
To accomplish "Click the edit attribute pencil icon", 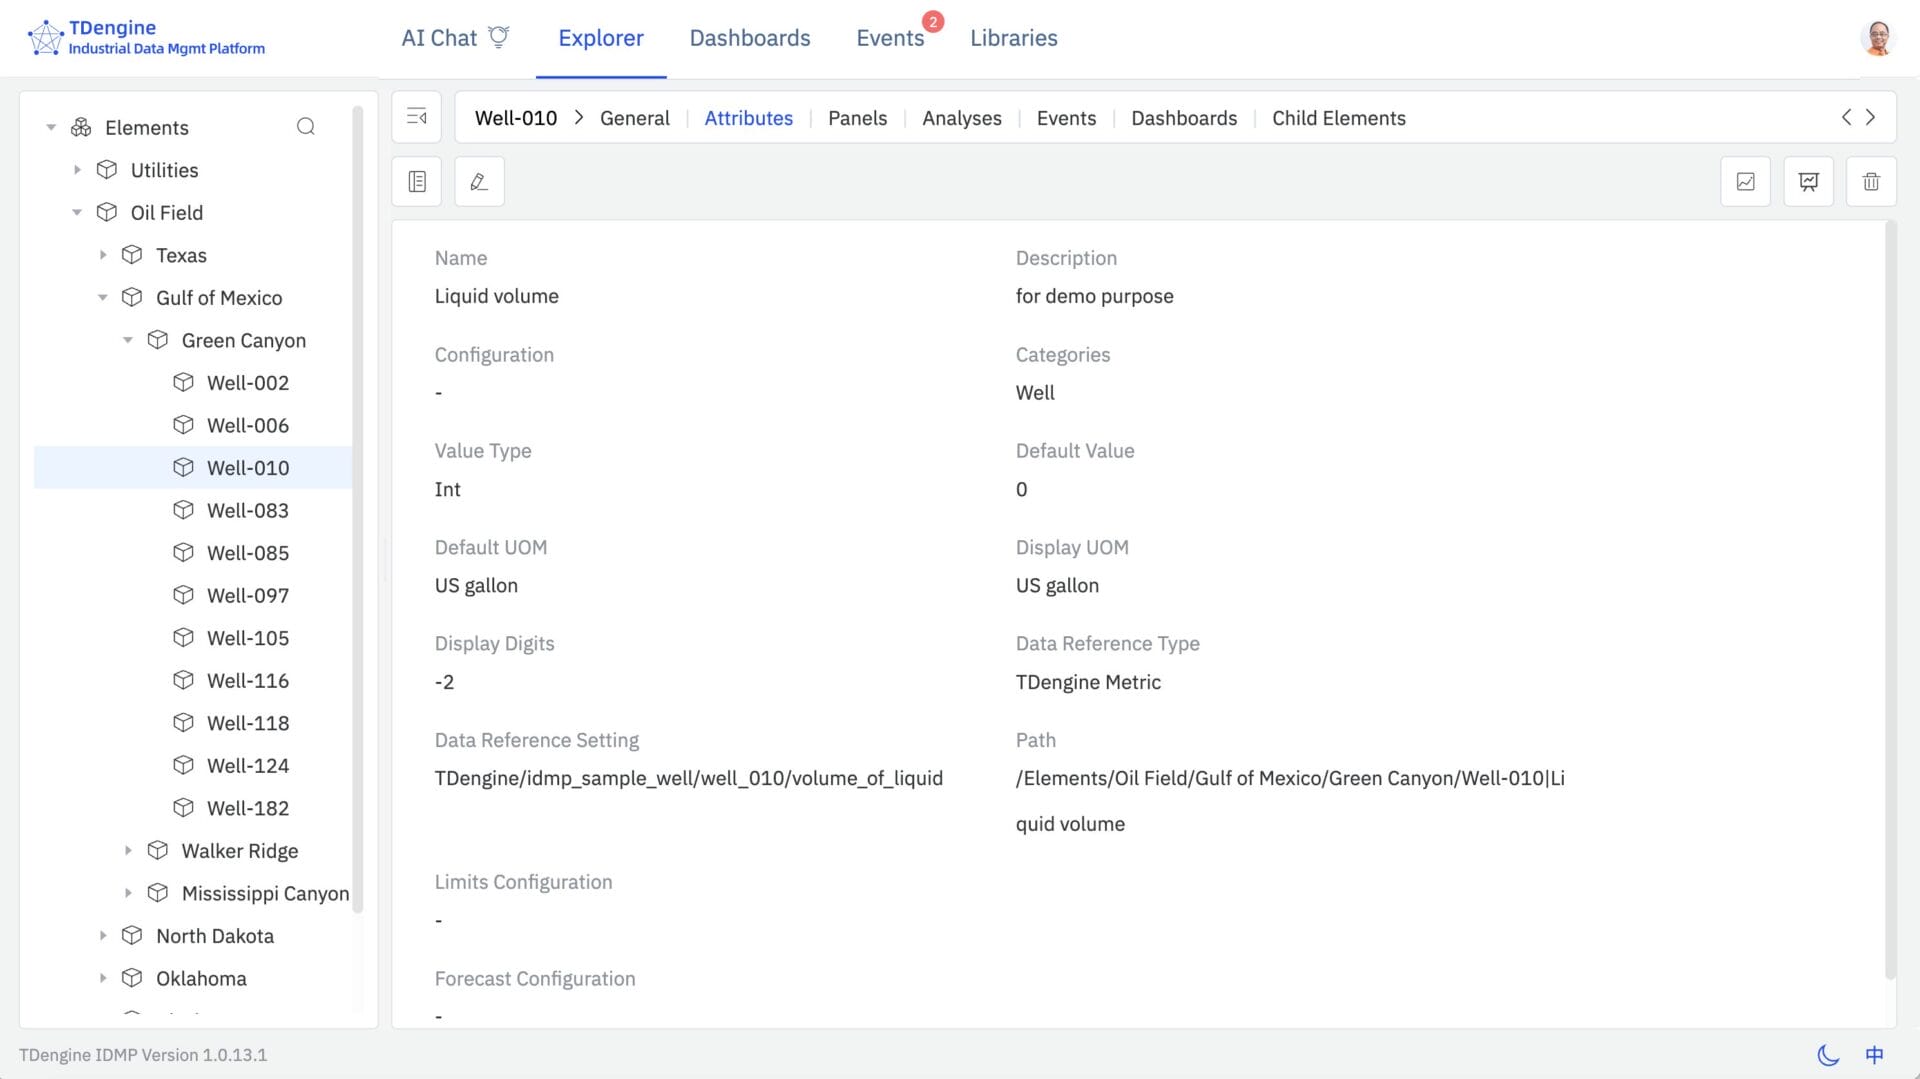I will pos(479,182).
